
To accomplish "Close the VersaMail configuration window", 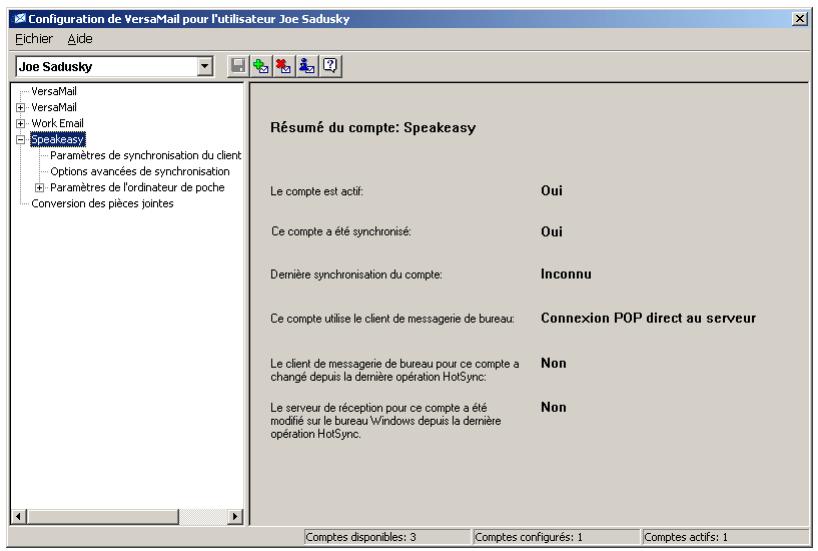I will point(800,19).
